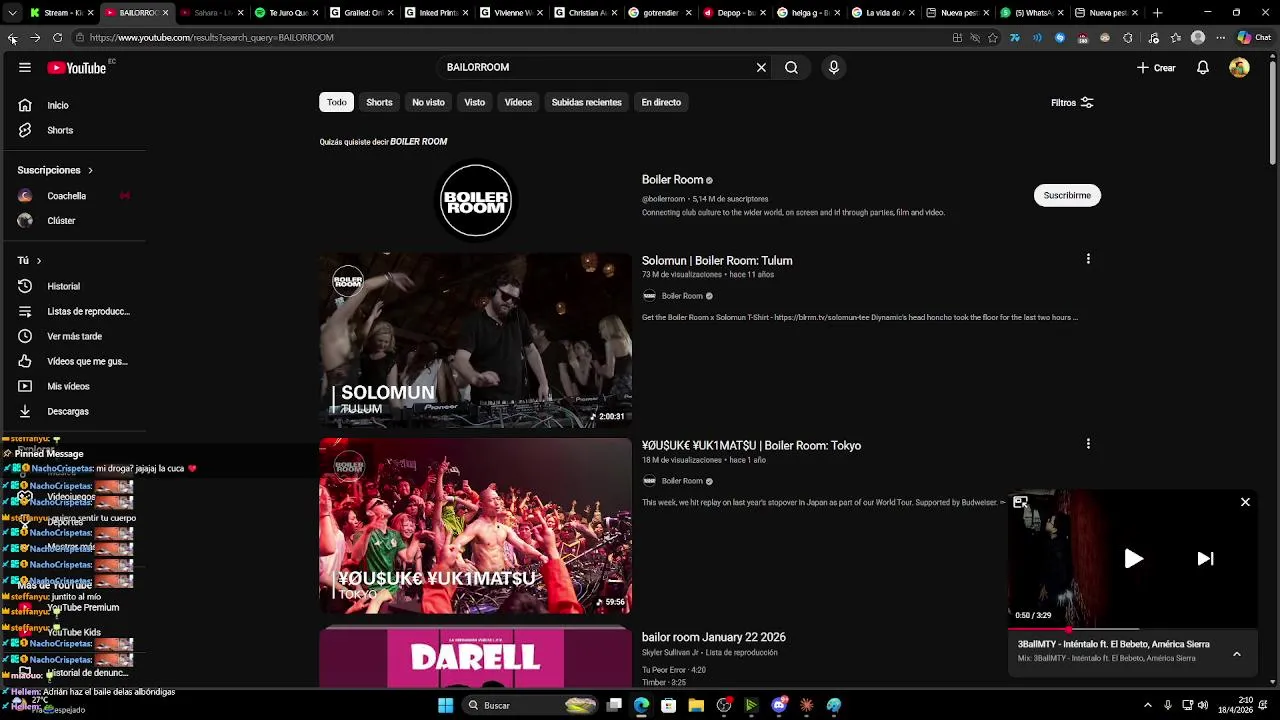Select the No visto filter chip
Screen dimensions: 1280x720
(428, 102)
